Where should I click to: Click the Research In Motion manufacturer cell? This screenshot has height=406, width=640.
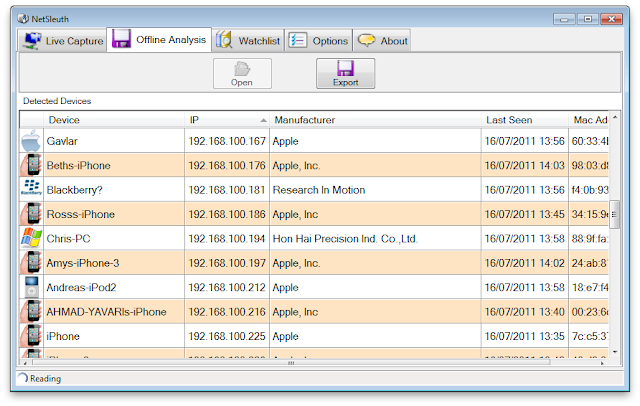tap(375, 190)
